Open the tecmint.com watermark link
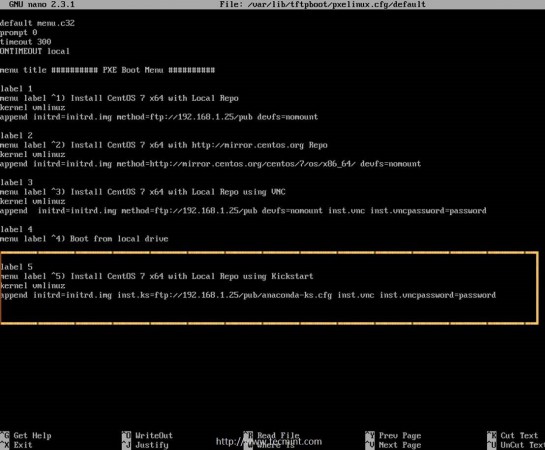This screenshot has width=545, height=450. click(x=269, y=441)
